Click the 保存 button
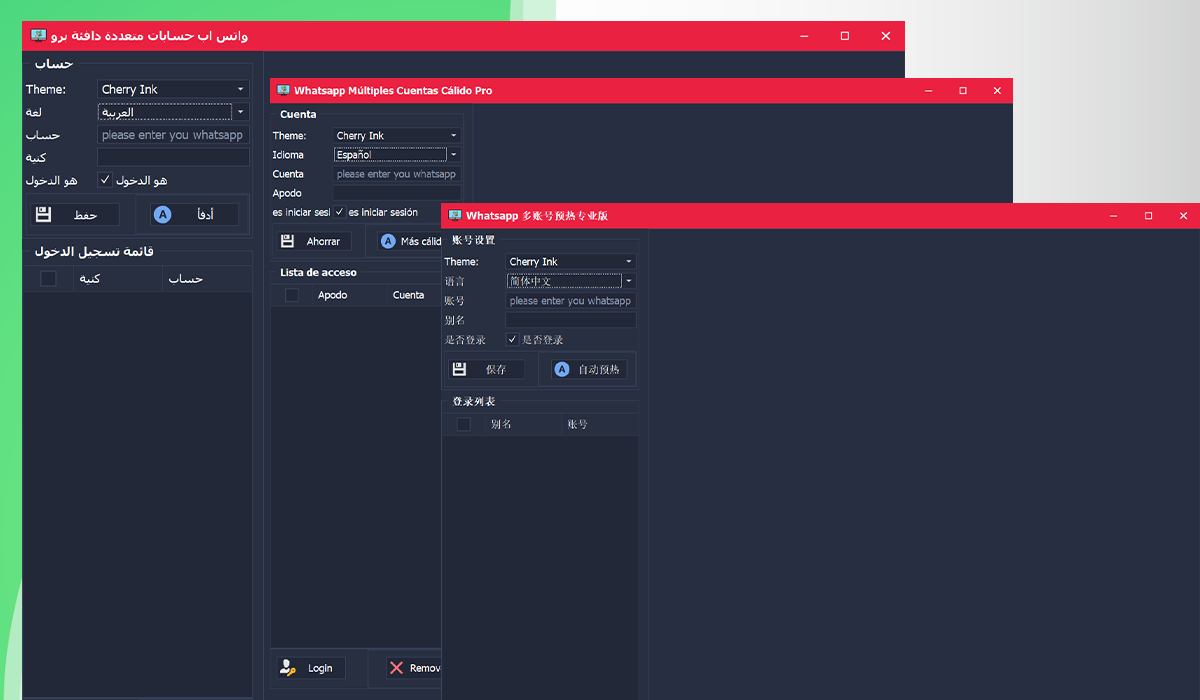 point(486,369)
